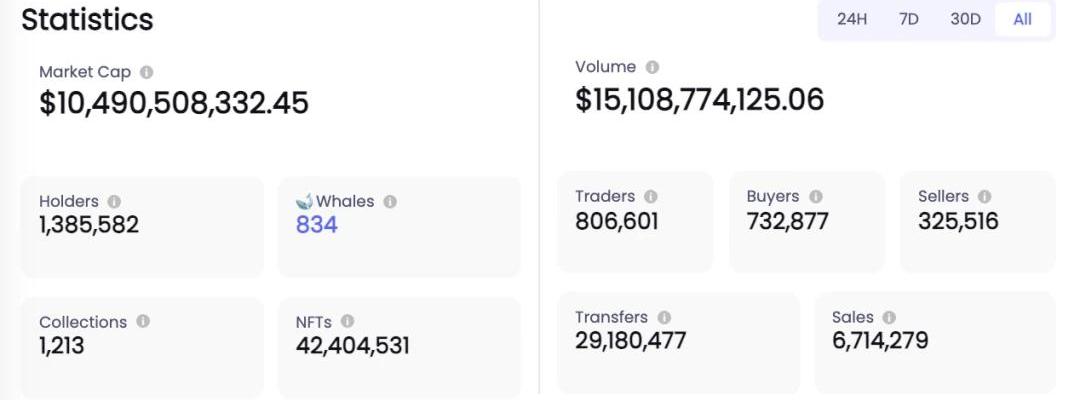Switch to the 24H time range
This screenshot has width=1080, height=400.
tap(852, 19)
